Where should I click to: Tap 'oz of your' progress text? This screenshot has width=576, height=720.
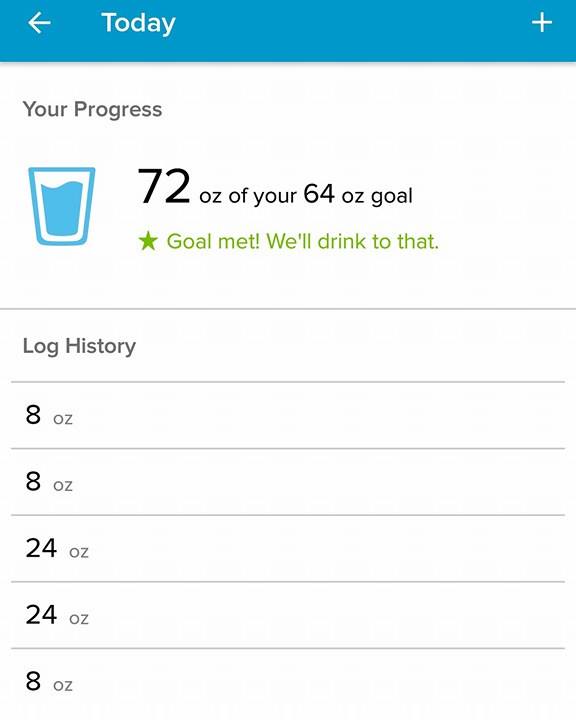248,196
